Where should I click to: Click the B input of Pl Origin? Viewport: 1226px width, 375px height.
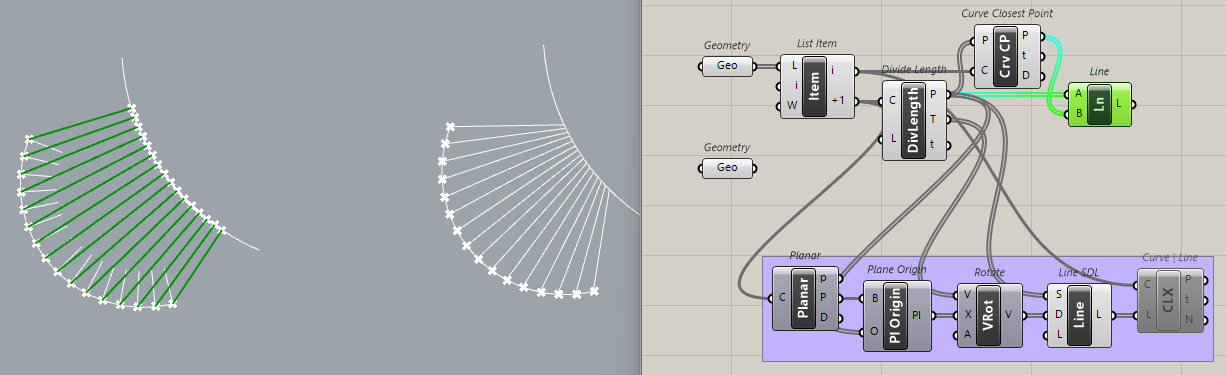click(x=874, y=298)
